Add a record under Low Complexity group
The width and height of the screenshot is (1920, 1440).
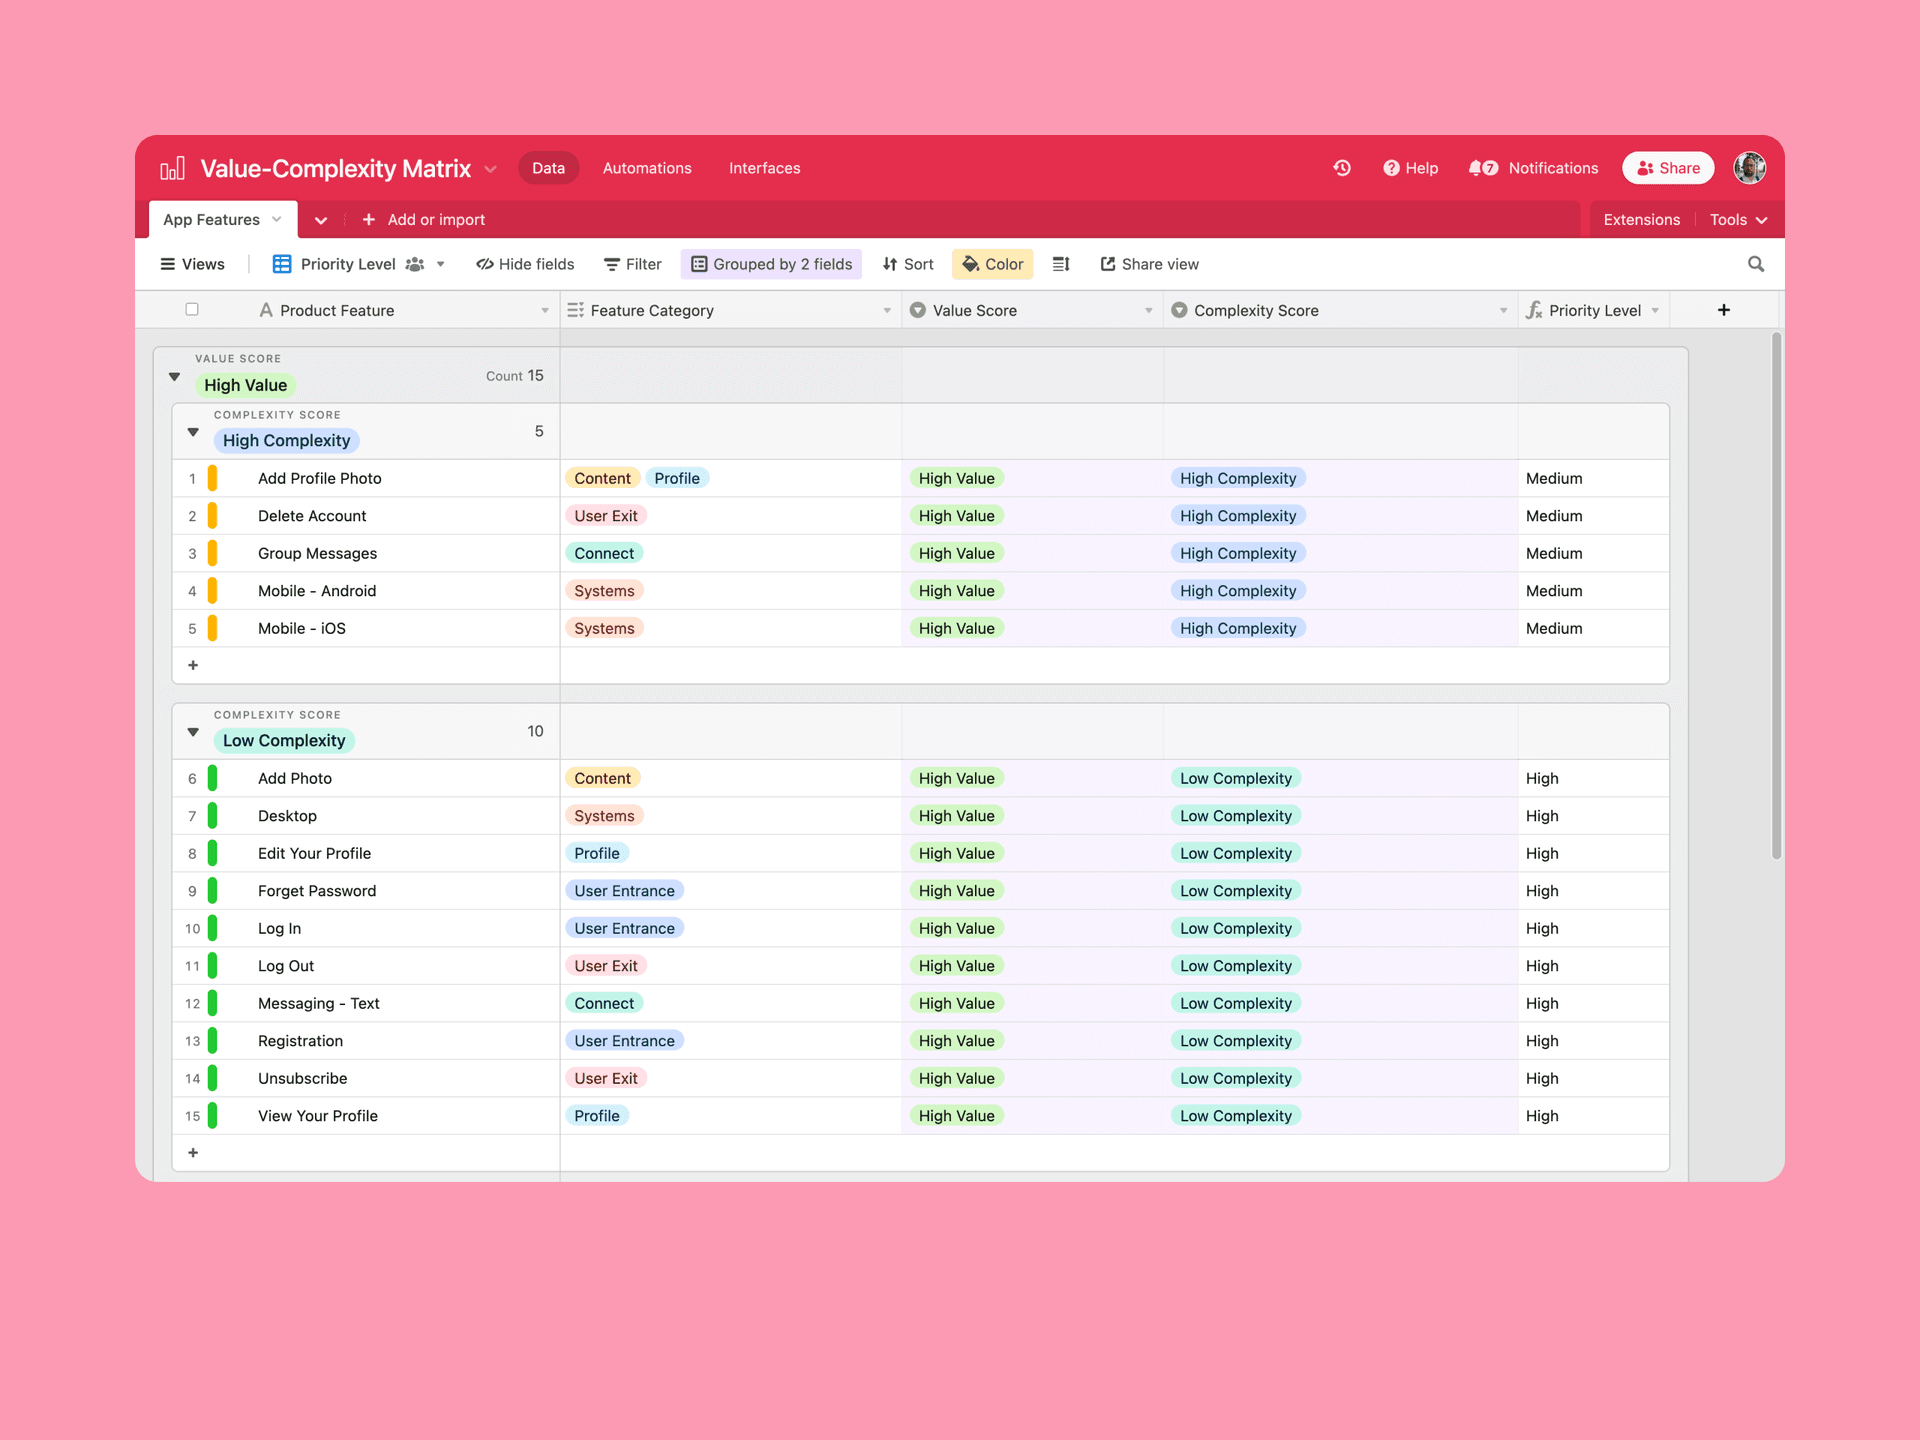click(193, 1153)
